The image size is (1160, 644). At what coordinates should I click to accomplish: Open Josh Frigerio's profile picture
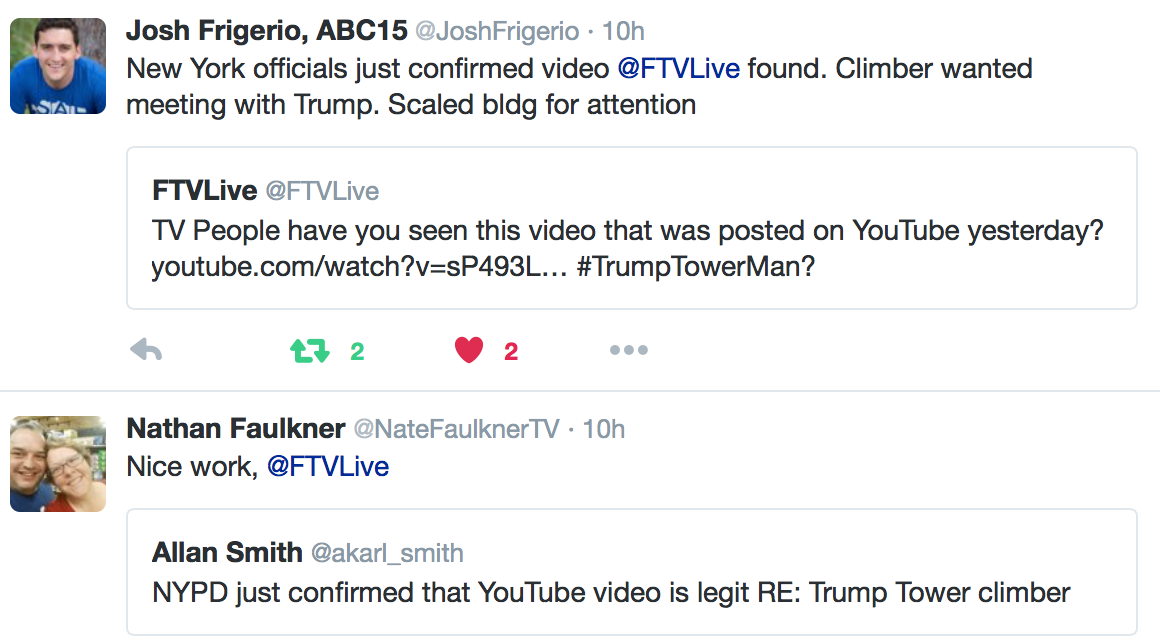58,66
